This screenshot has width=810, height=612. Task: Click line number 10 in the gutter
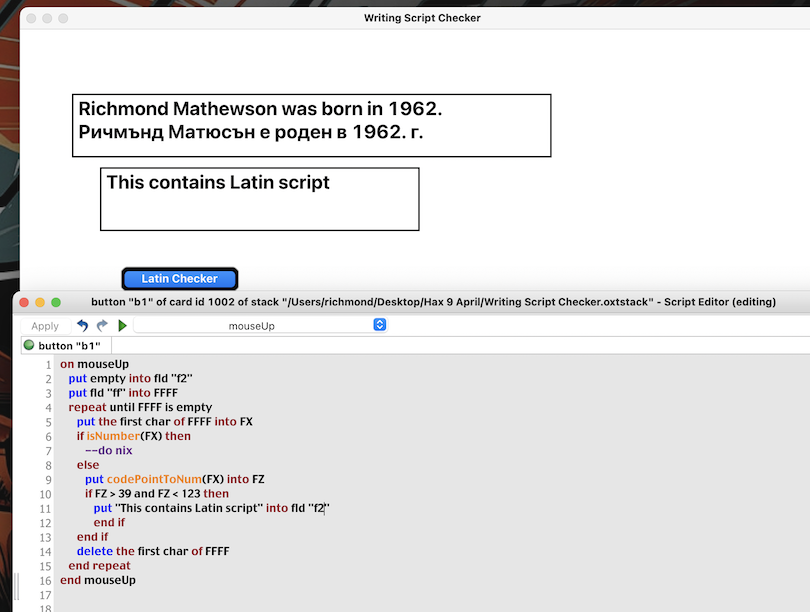tap(45, 495)
